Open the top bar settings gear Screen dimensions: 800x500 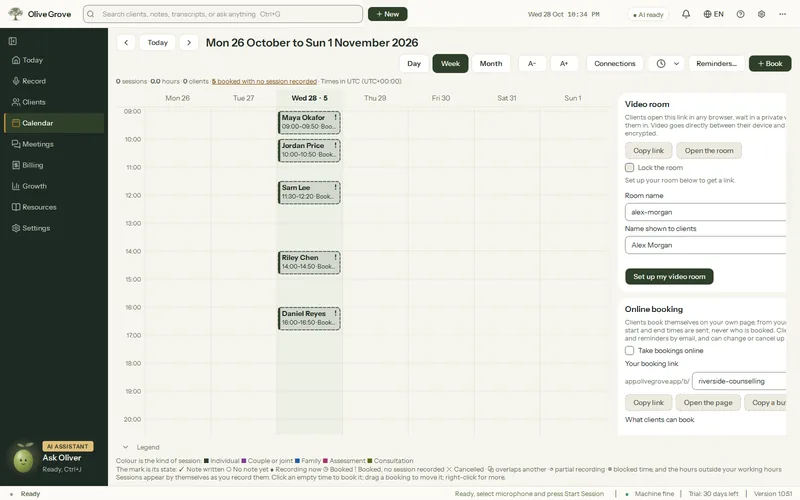coord(761,14)
